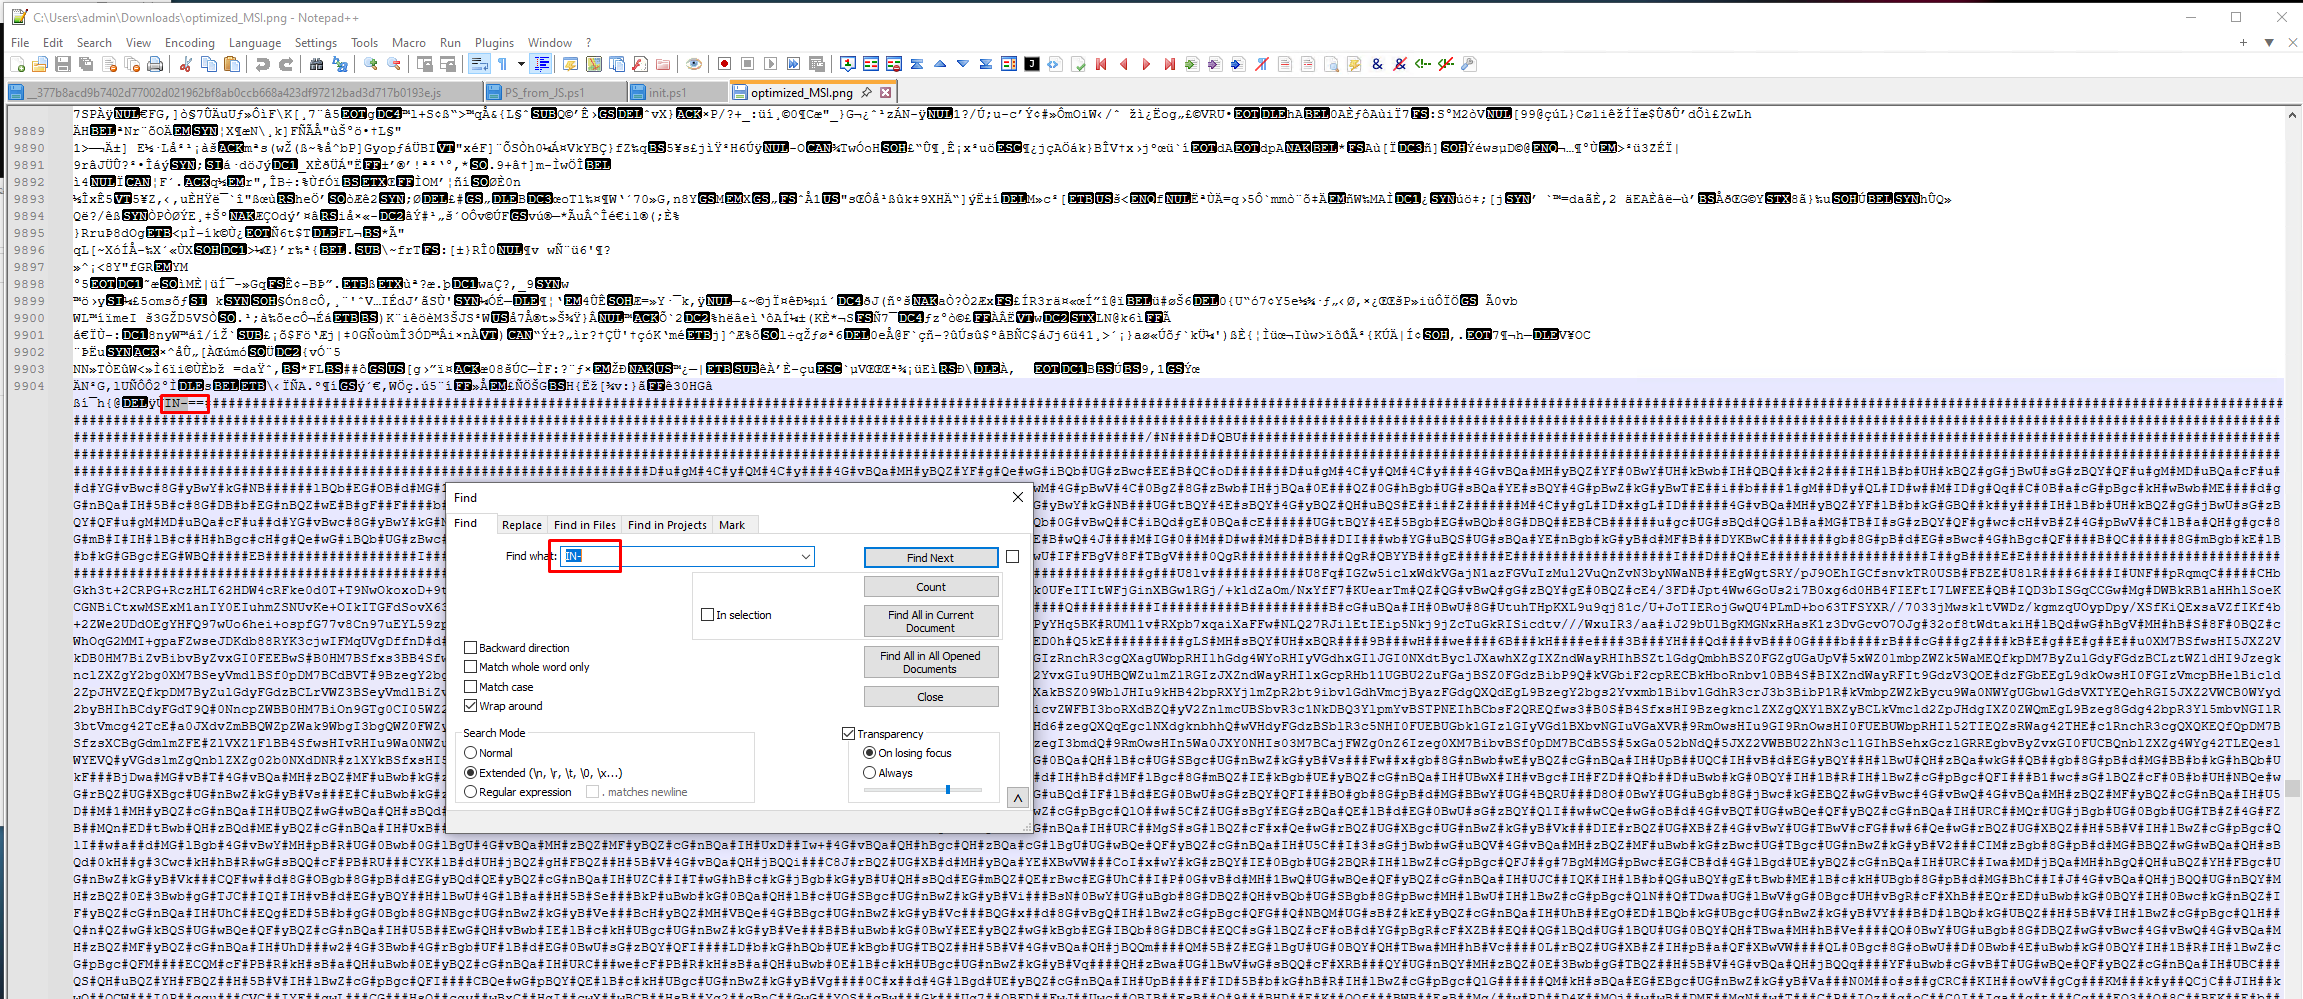Play back the recorded macro icon
The width and height of the screenshot is (2303, 999).
point(771,64)
